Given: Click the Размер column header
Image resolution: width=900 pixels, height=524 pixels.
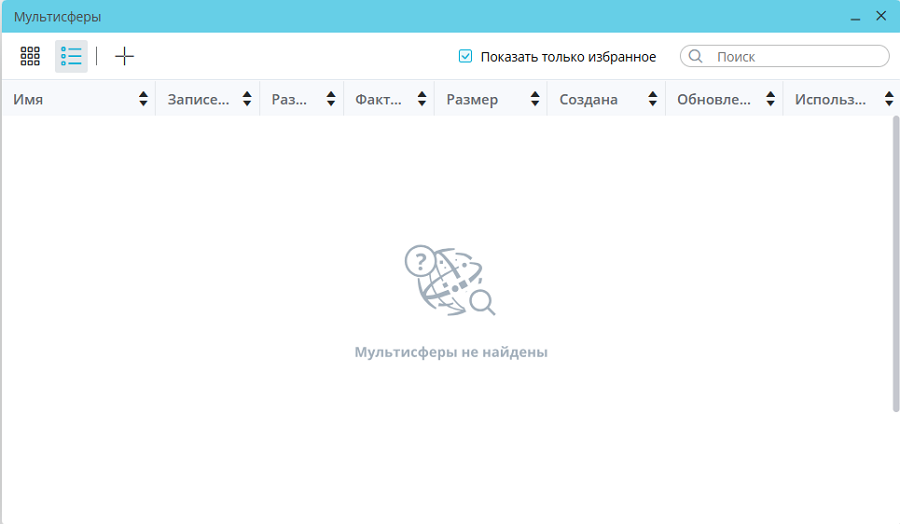Looking at the screenshot, I should (491, 99).
